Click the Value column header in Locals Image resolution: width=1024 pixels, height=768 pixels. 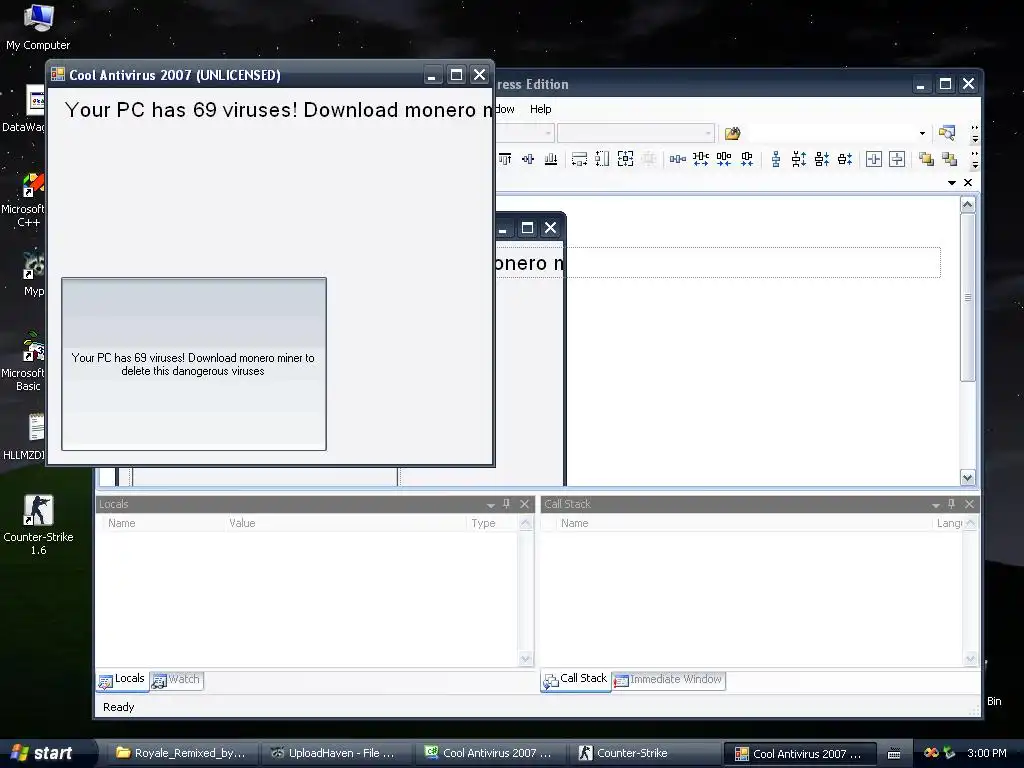[x=344, y=523]
